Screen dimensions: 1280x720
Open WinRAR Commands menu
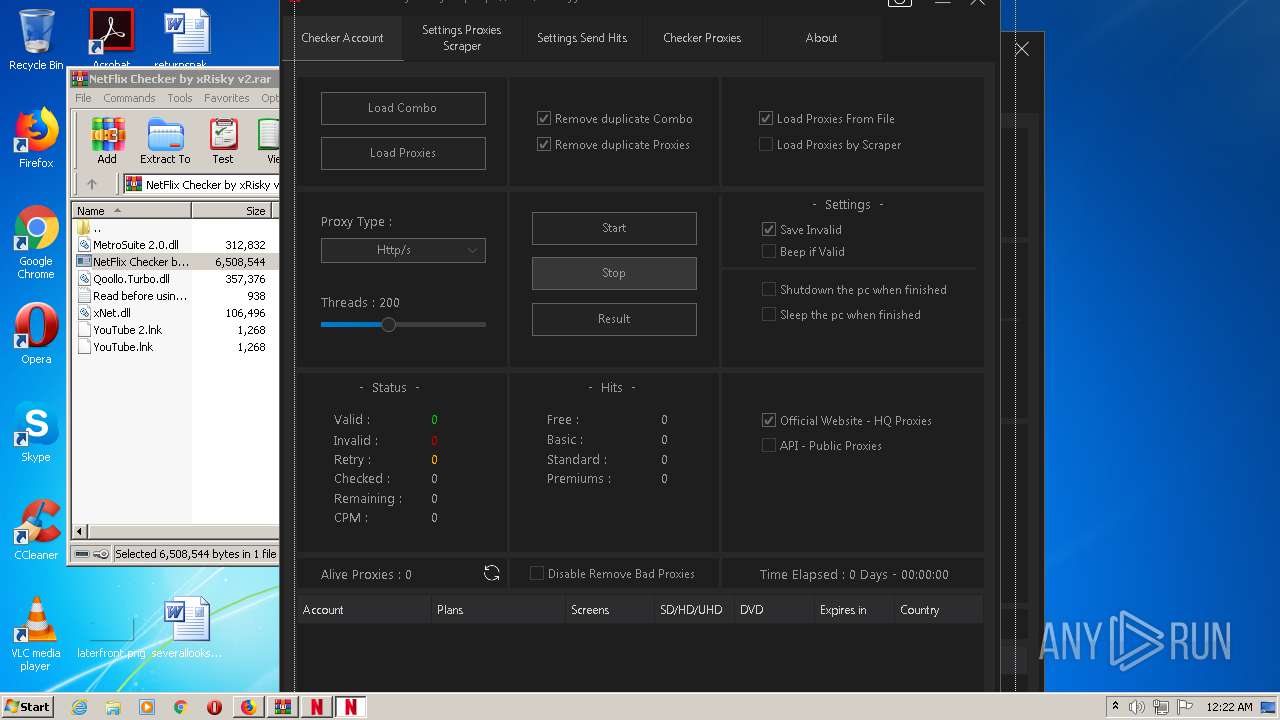129,98
